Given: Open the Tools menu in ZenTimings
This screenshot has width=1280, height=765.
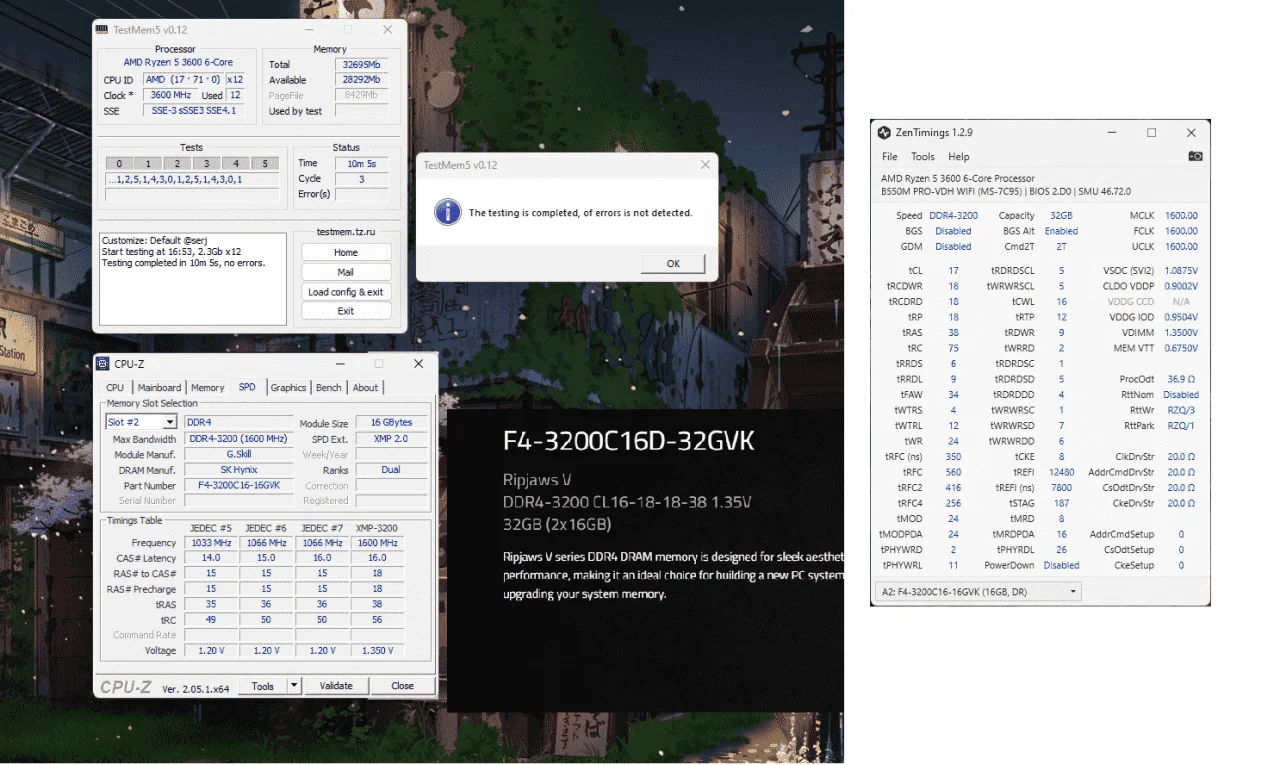Looking at the screenshot, I should [923, 157].
